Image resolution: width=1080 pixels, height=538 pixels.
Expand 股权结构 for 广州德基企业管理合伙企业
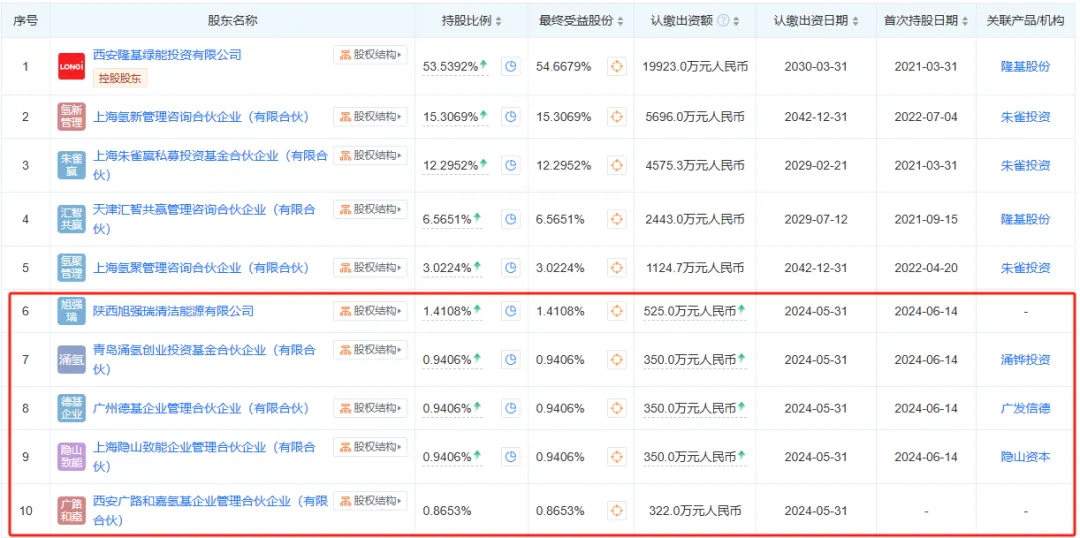[x=370, y=408]
